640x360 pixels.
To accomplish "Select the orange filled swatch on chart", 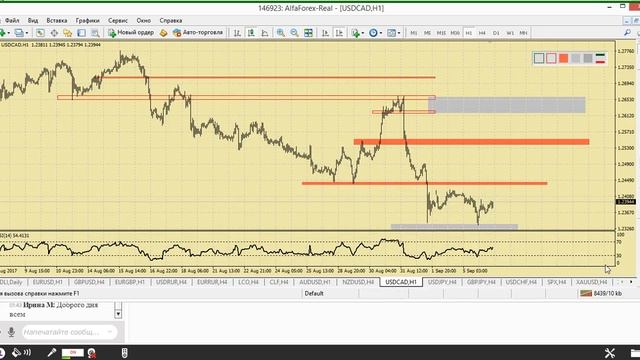I will pyautogui.click(x=564, y=58).
